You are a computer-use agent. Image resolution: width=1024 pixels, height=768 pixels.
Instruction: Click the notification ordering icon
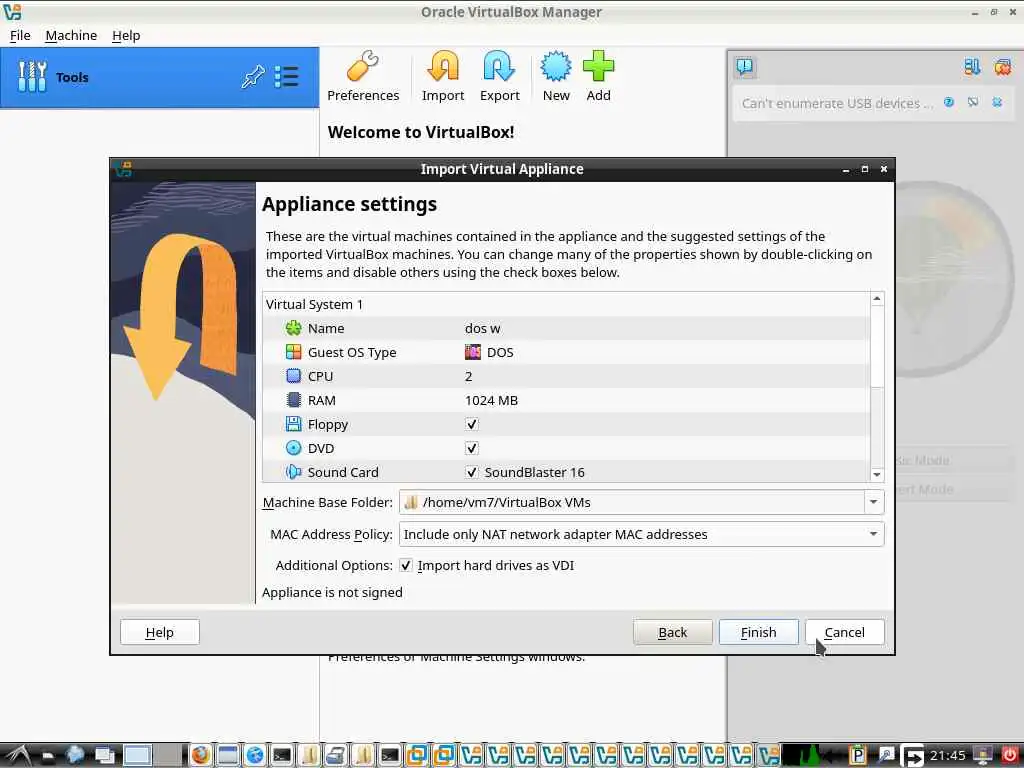[972, 66]
